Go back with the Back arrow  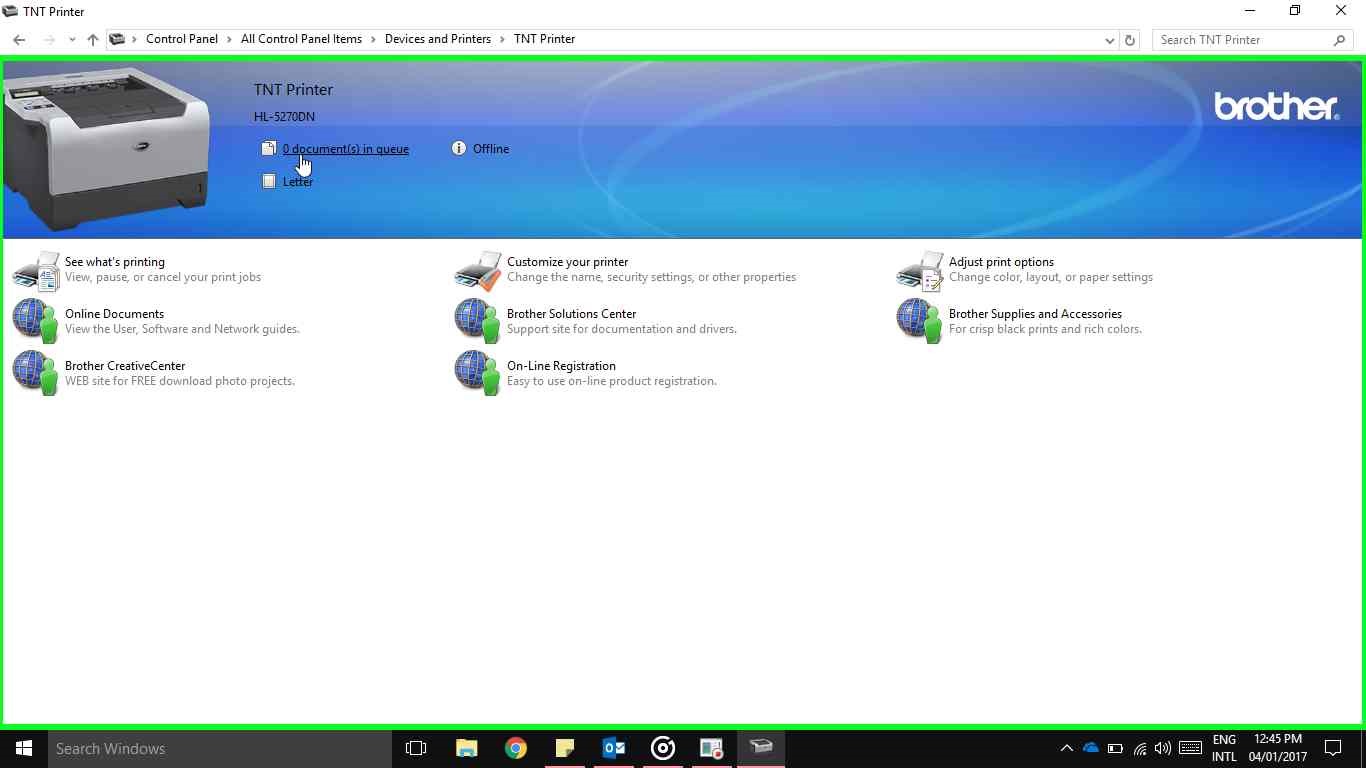click(x=20, y=40)
